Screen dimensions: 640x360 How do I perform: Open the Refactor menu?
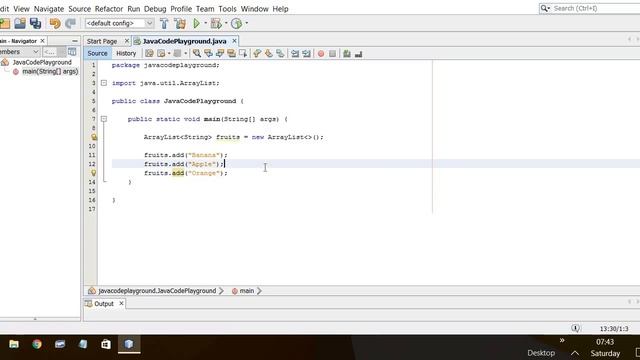(x=109, y=9)
